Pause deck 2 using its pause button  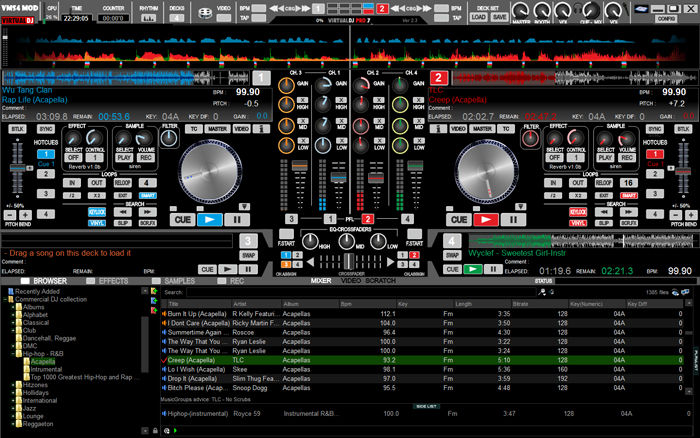point(512,220)
